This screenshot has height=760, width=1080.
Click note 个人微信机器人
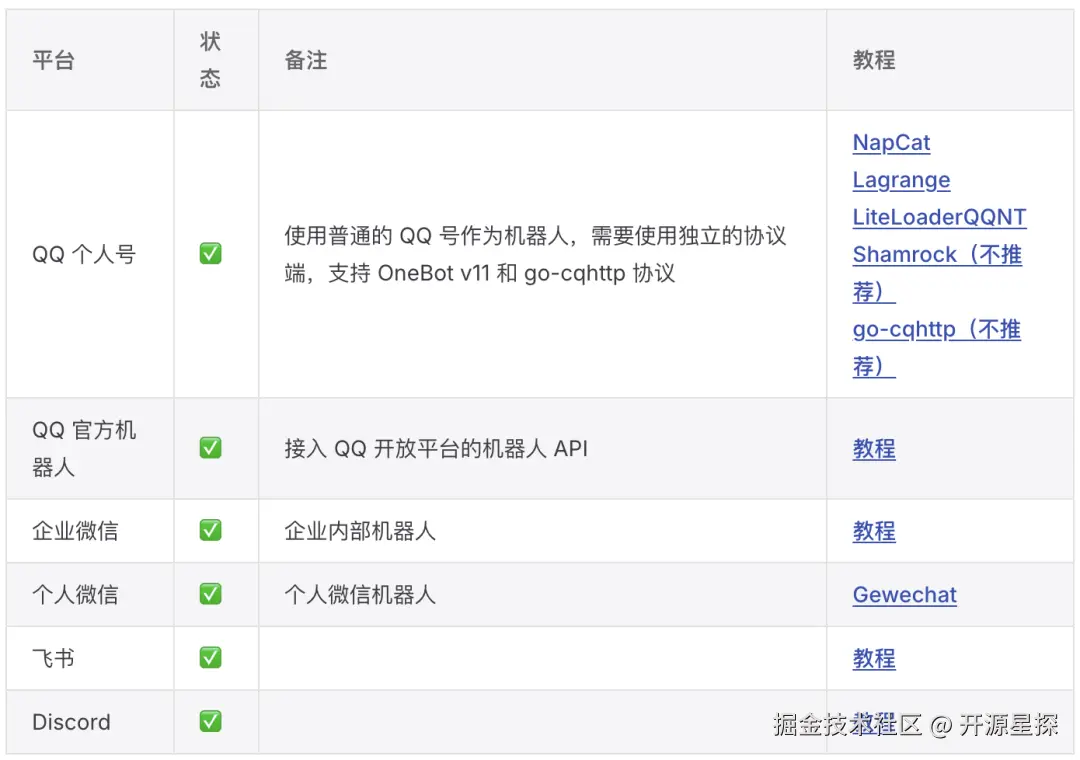pyautogui.click(x=360, y=595)
